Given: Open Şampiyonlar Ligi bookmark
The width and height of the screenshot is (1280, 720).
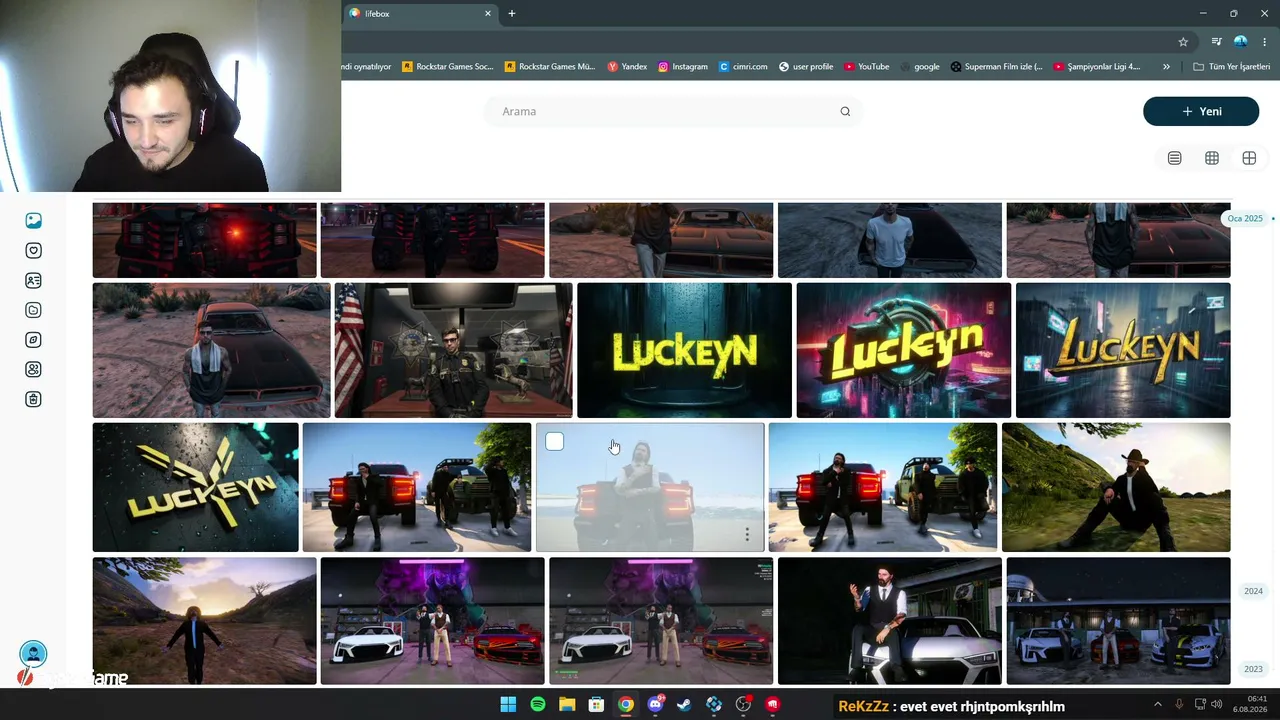Looking at the screenshot, I should tap(1097, 67).
